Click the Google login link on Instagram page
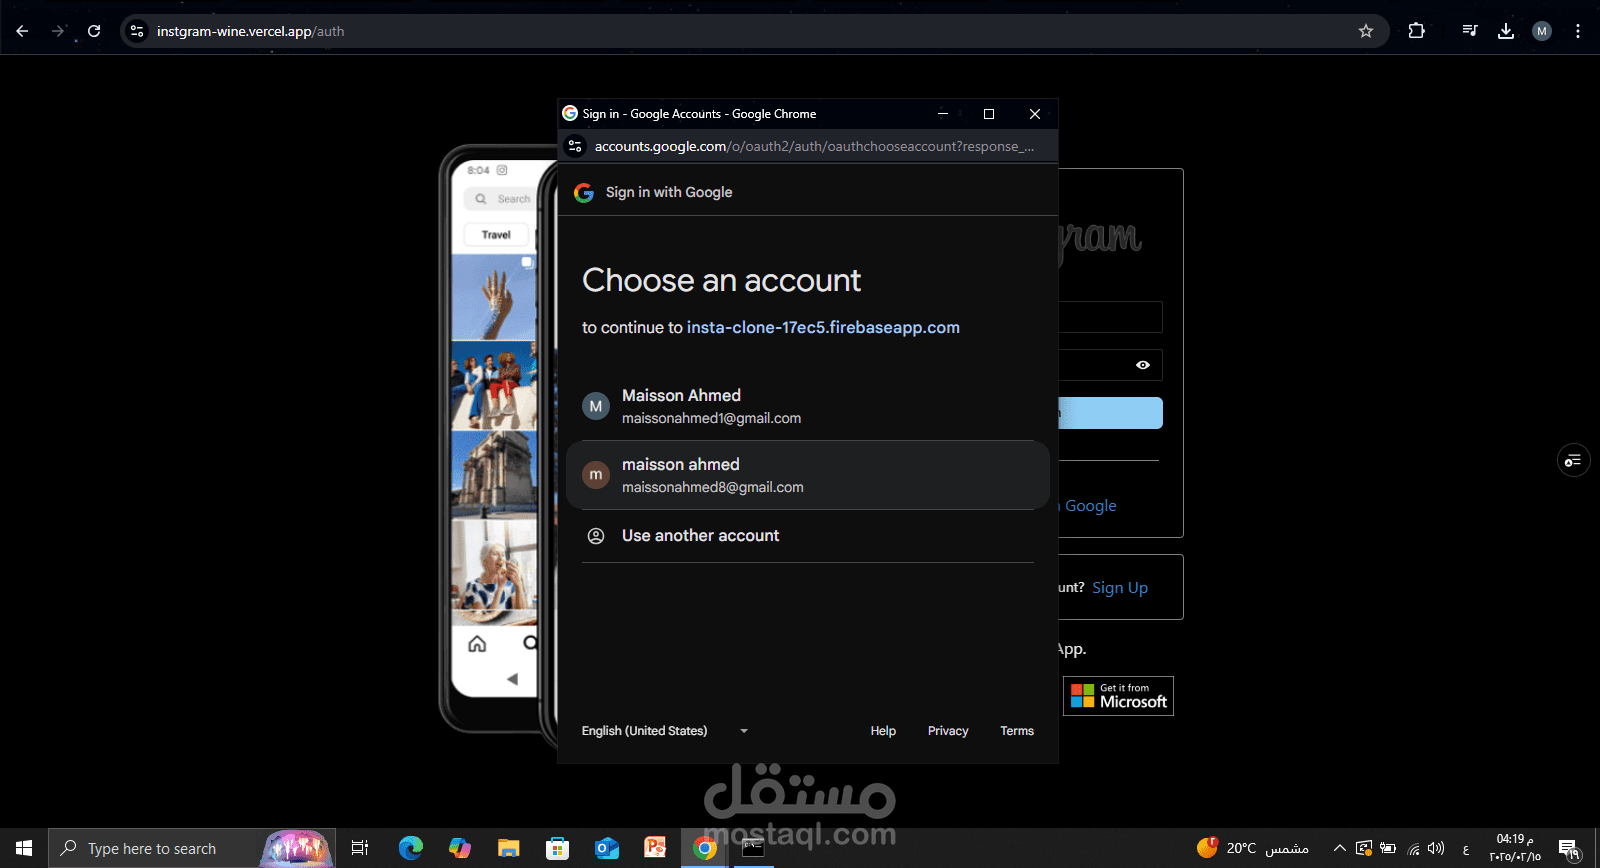The width and height of the screenshot is (1600, 868). point(1088,506)
